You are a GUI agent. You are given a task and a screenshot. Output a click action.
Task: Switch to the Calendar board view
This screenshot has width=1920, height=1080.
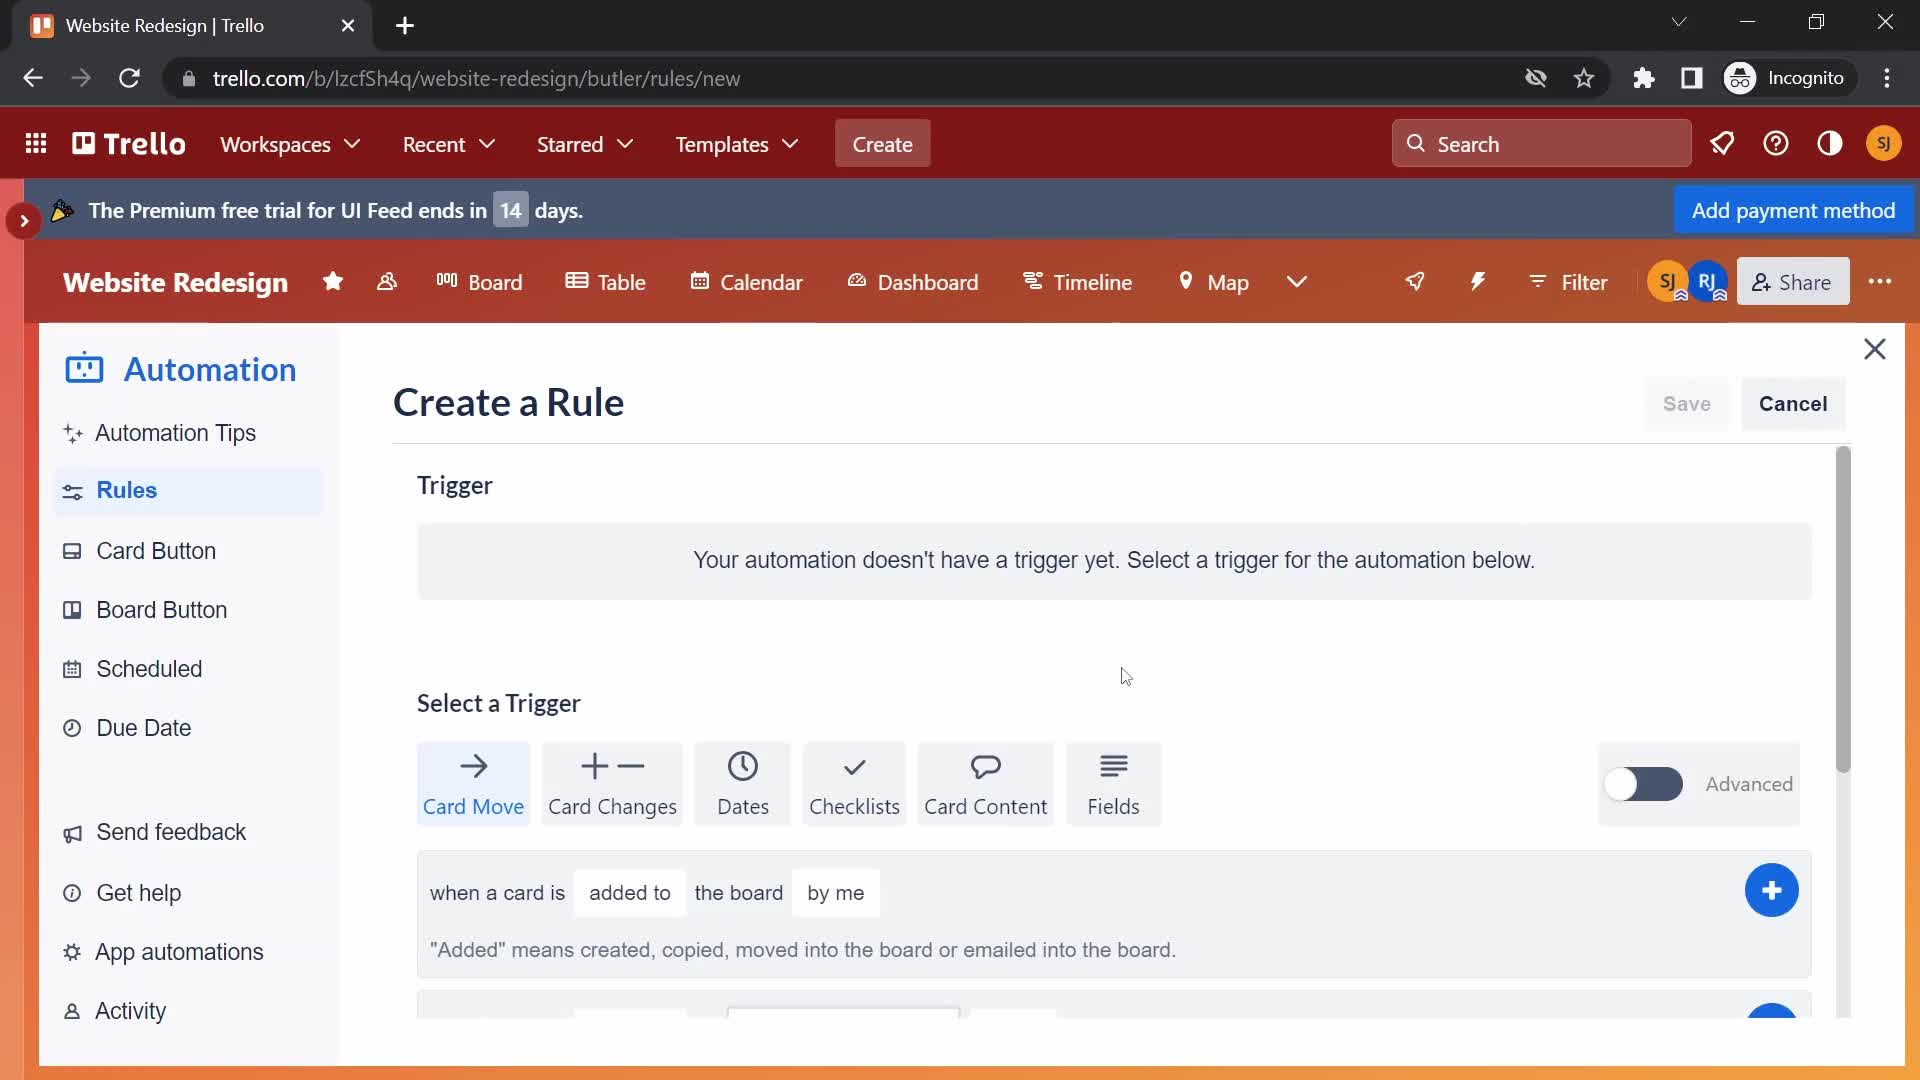click(746, 281)
